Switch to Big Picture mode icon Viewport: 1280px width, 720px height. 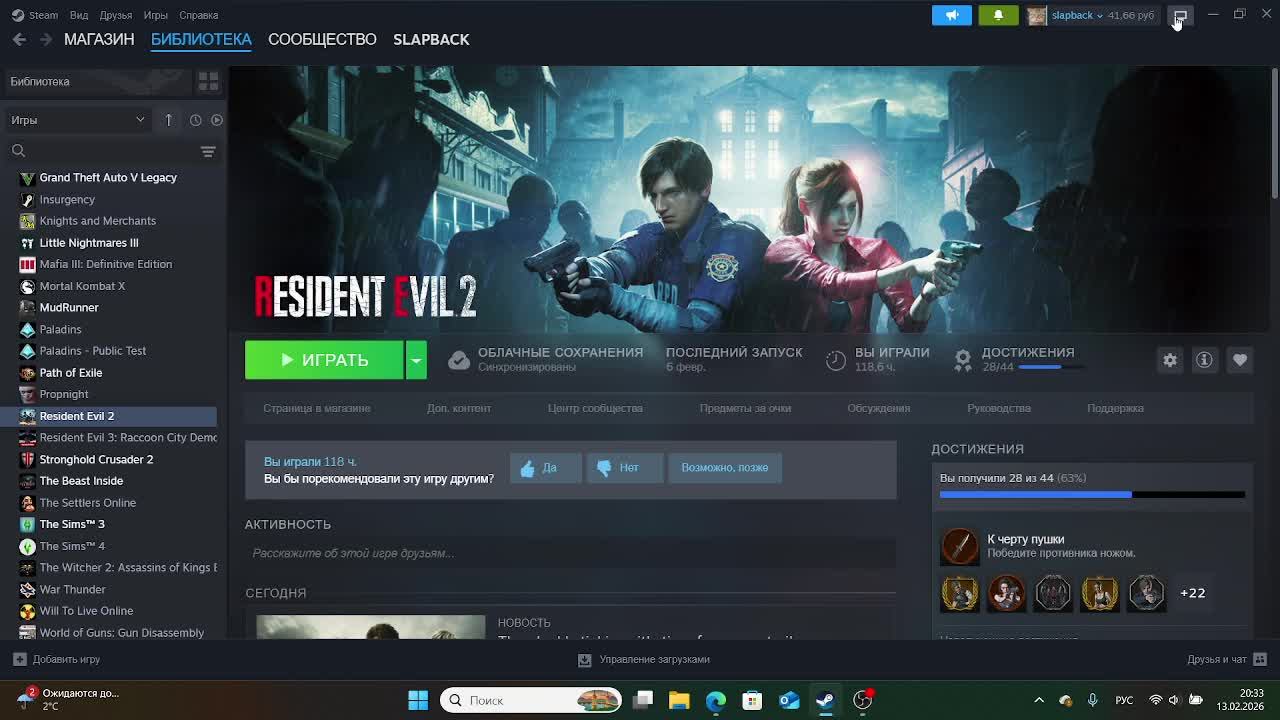coord(1180,15)
